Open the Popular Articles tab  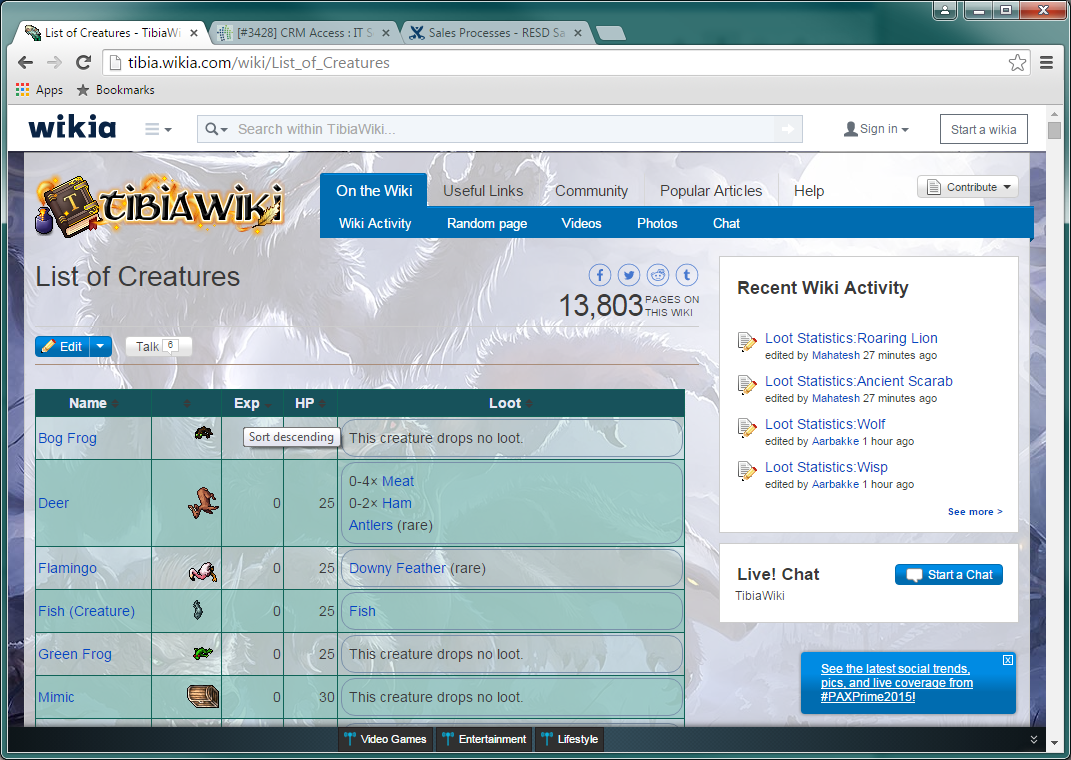[710, 191]
